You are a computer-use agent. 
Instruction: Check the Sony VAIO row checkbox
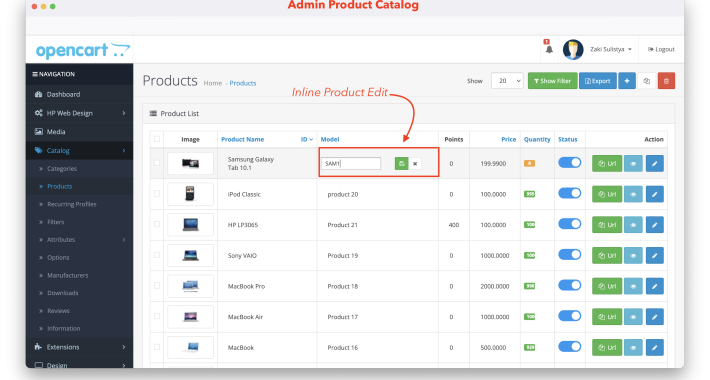[x=157, y=255]
